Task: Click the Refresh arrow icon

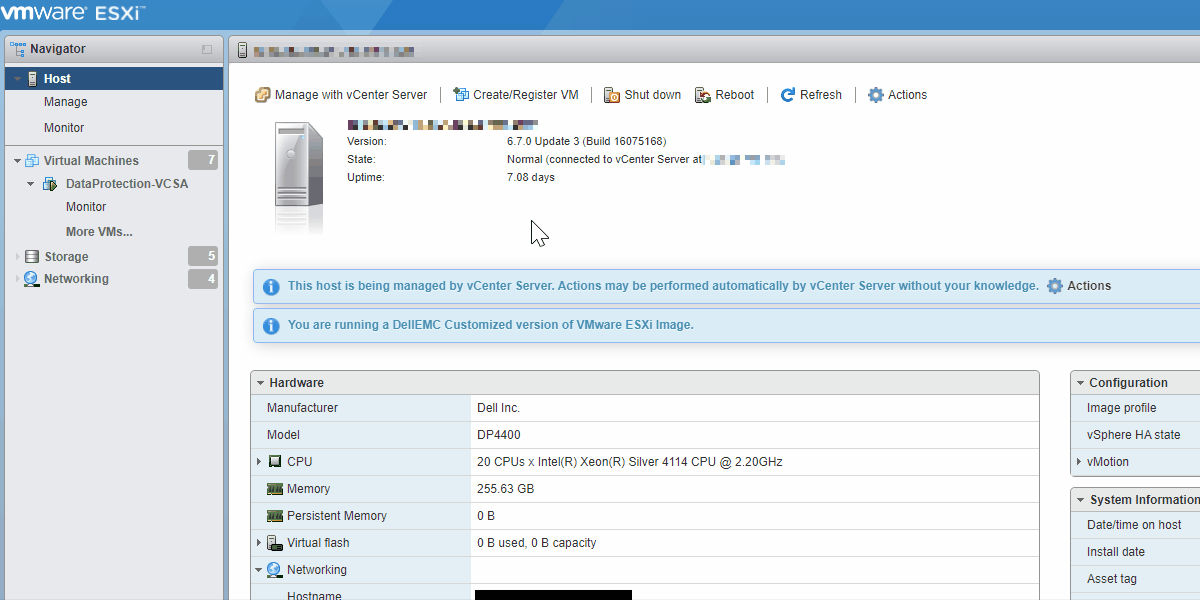Action: (x=788, y=95)
